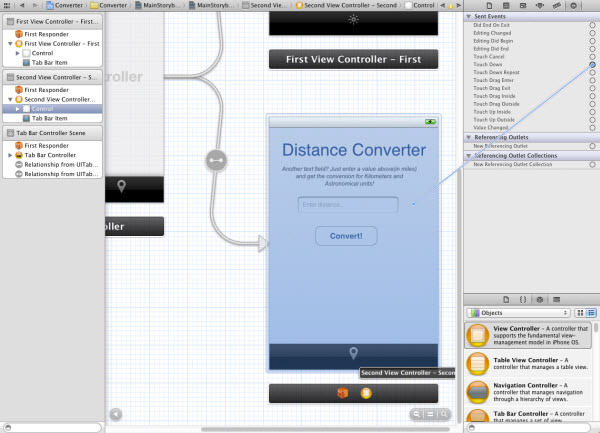This screenshot has height=433, width=600.
Task: Click First Responder cube in scene dock
Action: click(342, 393)
